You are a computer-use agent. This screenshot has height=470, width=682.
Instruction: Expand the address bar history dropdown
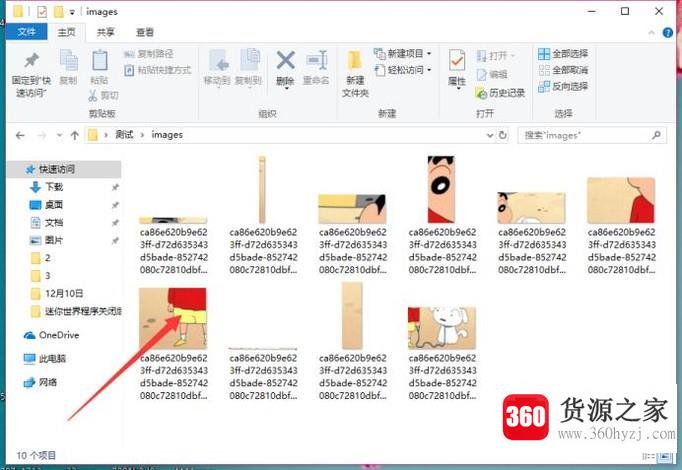[x=490, y=136]
